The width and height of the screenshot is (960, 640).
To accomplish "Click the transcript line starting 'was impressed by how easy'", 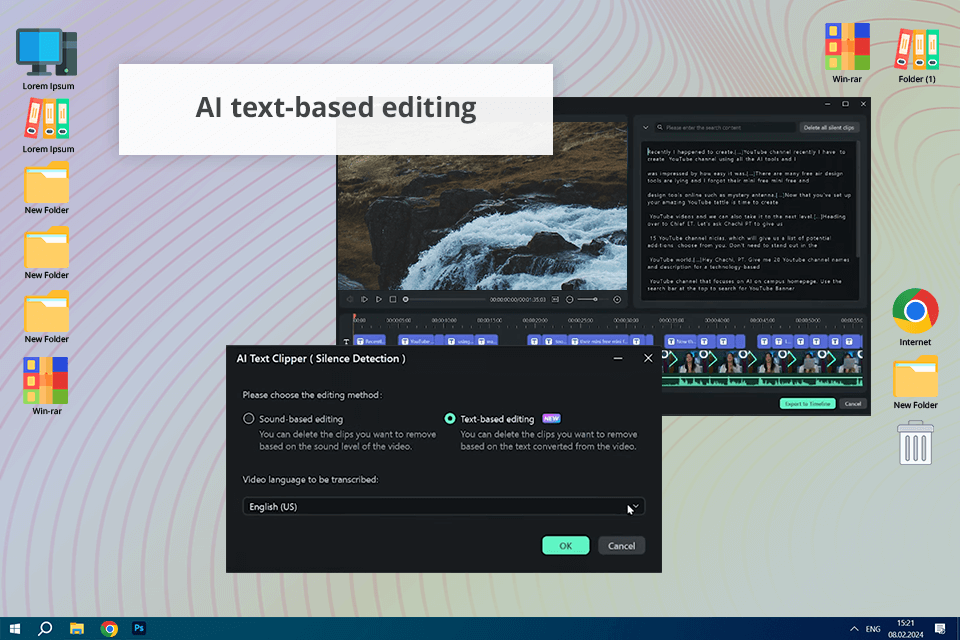I will pyautogui.click(x=745, y=177).
